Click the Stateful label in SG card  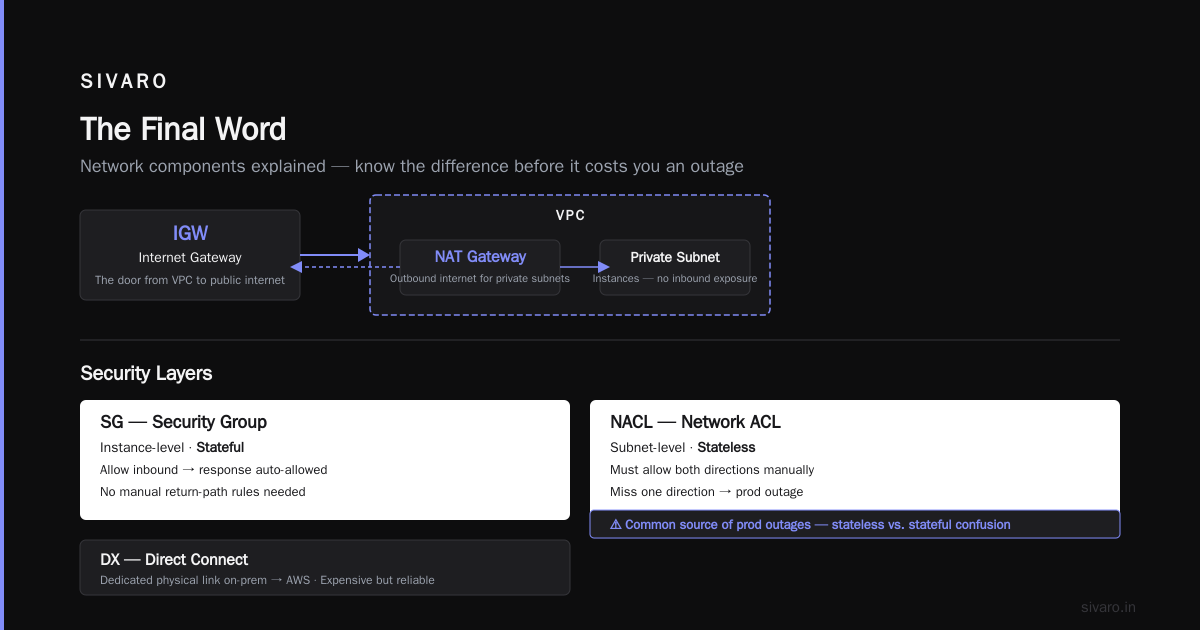[x=220, y=447]
